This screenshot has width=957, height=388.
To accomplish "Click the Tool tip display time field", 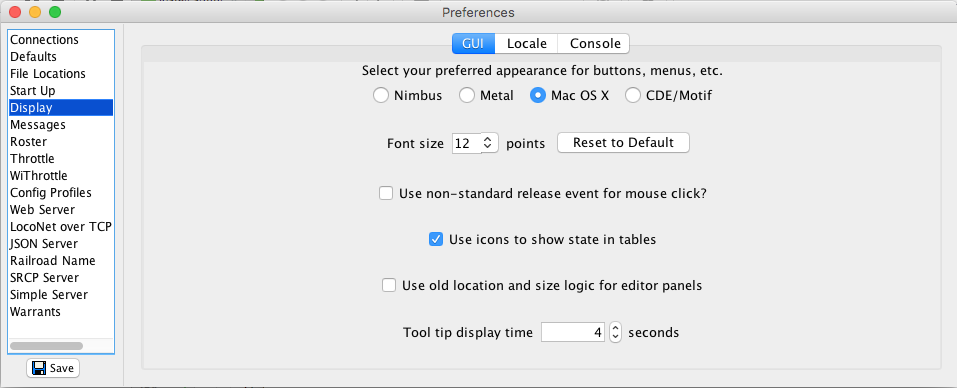I will (573, 332).
